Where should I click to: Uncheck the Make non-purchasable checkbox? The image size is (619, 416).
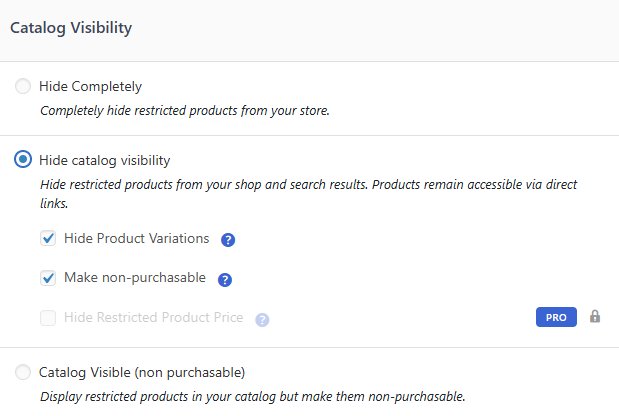pyautogui.click(x=48, y=278)
